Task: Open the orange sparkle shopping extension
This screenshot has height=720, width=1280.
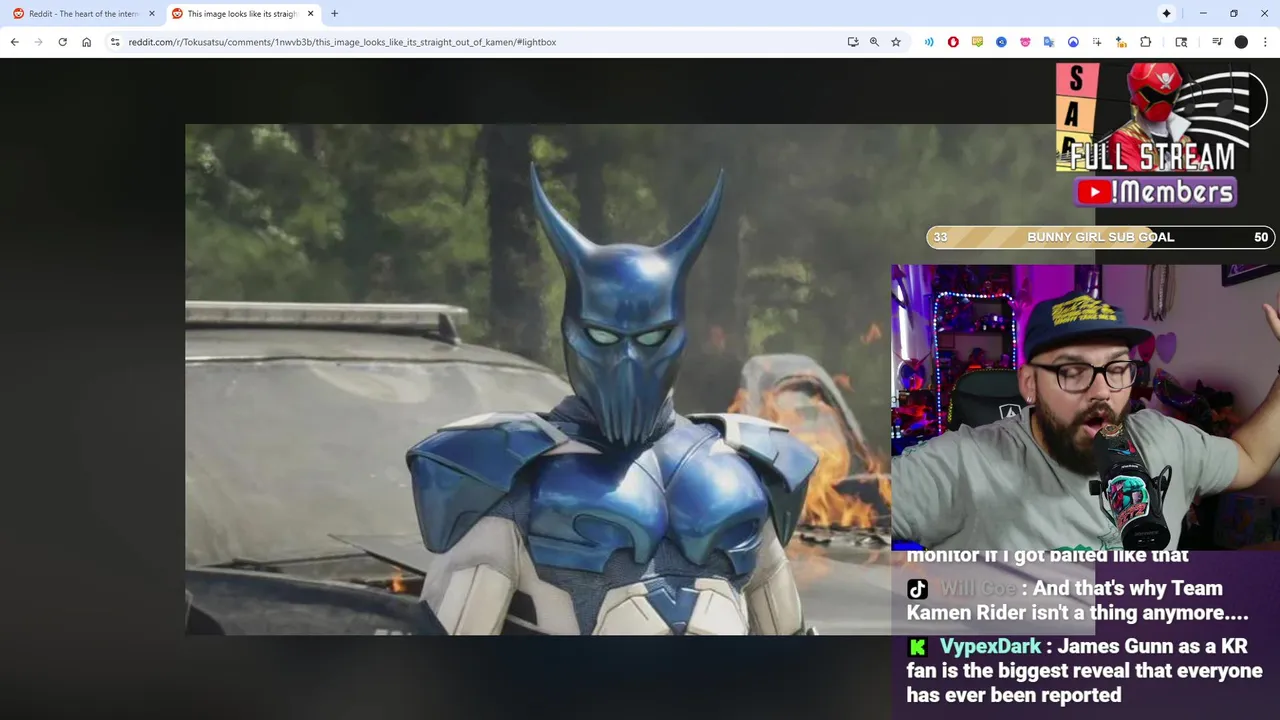Action: [1121, 42]
